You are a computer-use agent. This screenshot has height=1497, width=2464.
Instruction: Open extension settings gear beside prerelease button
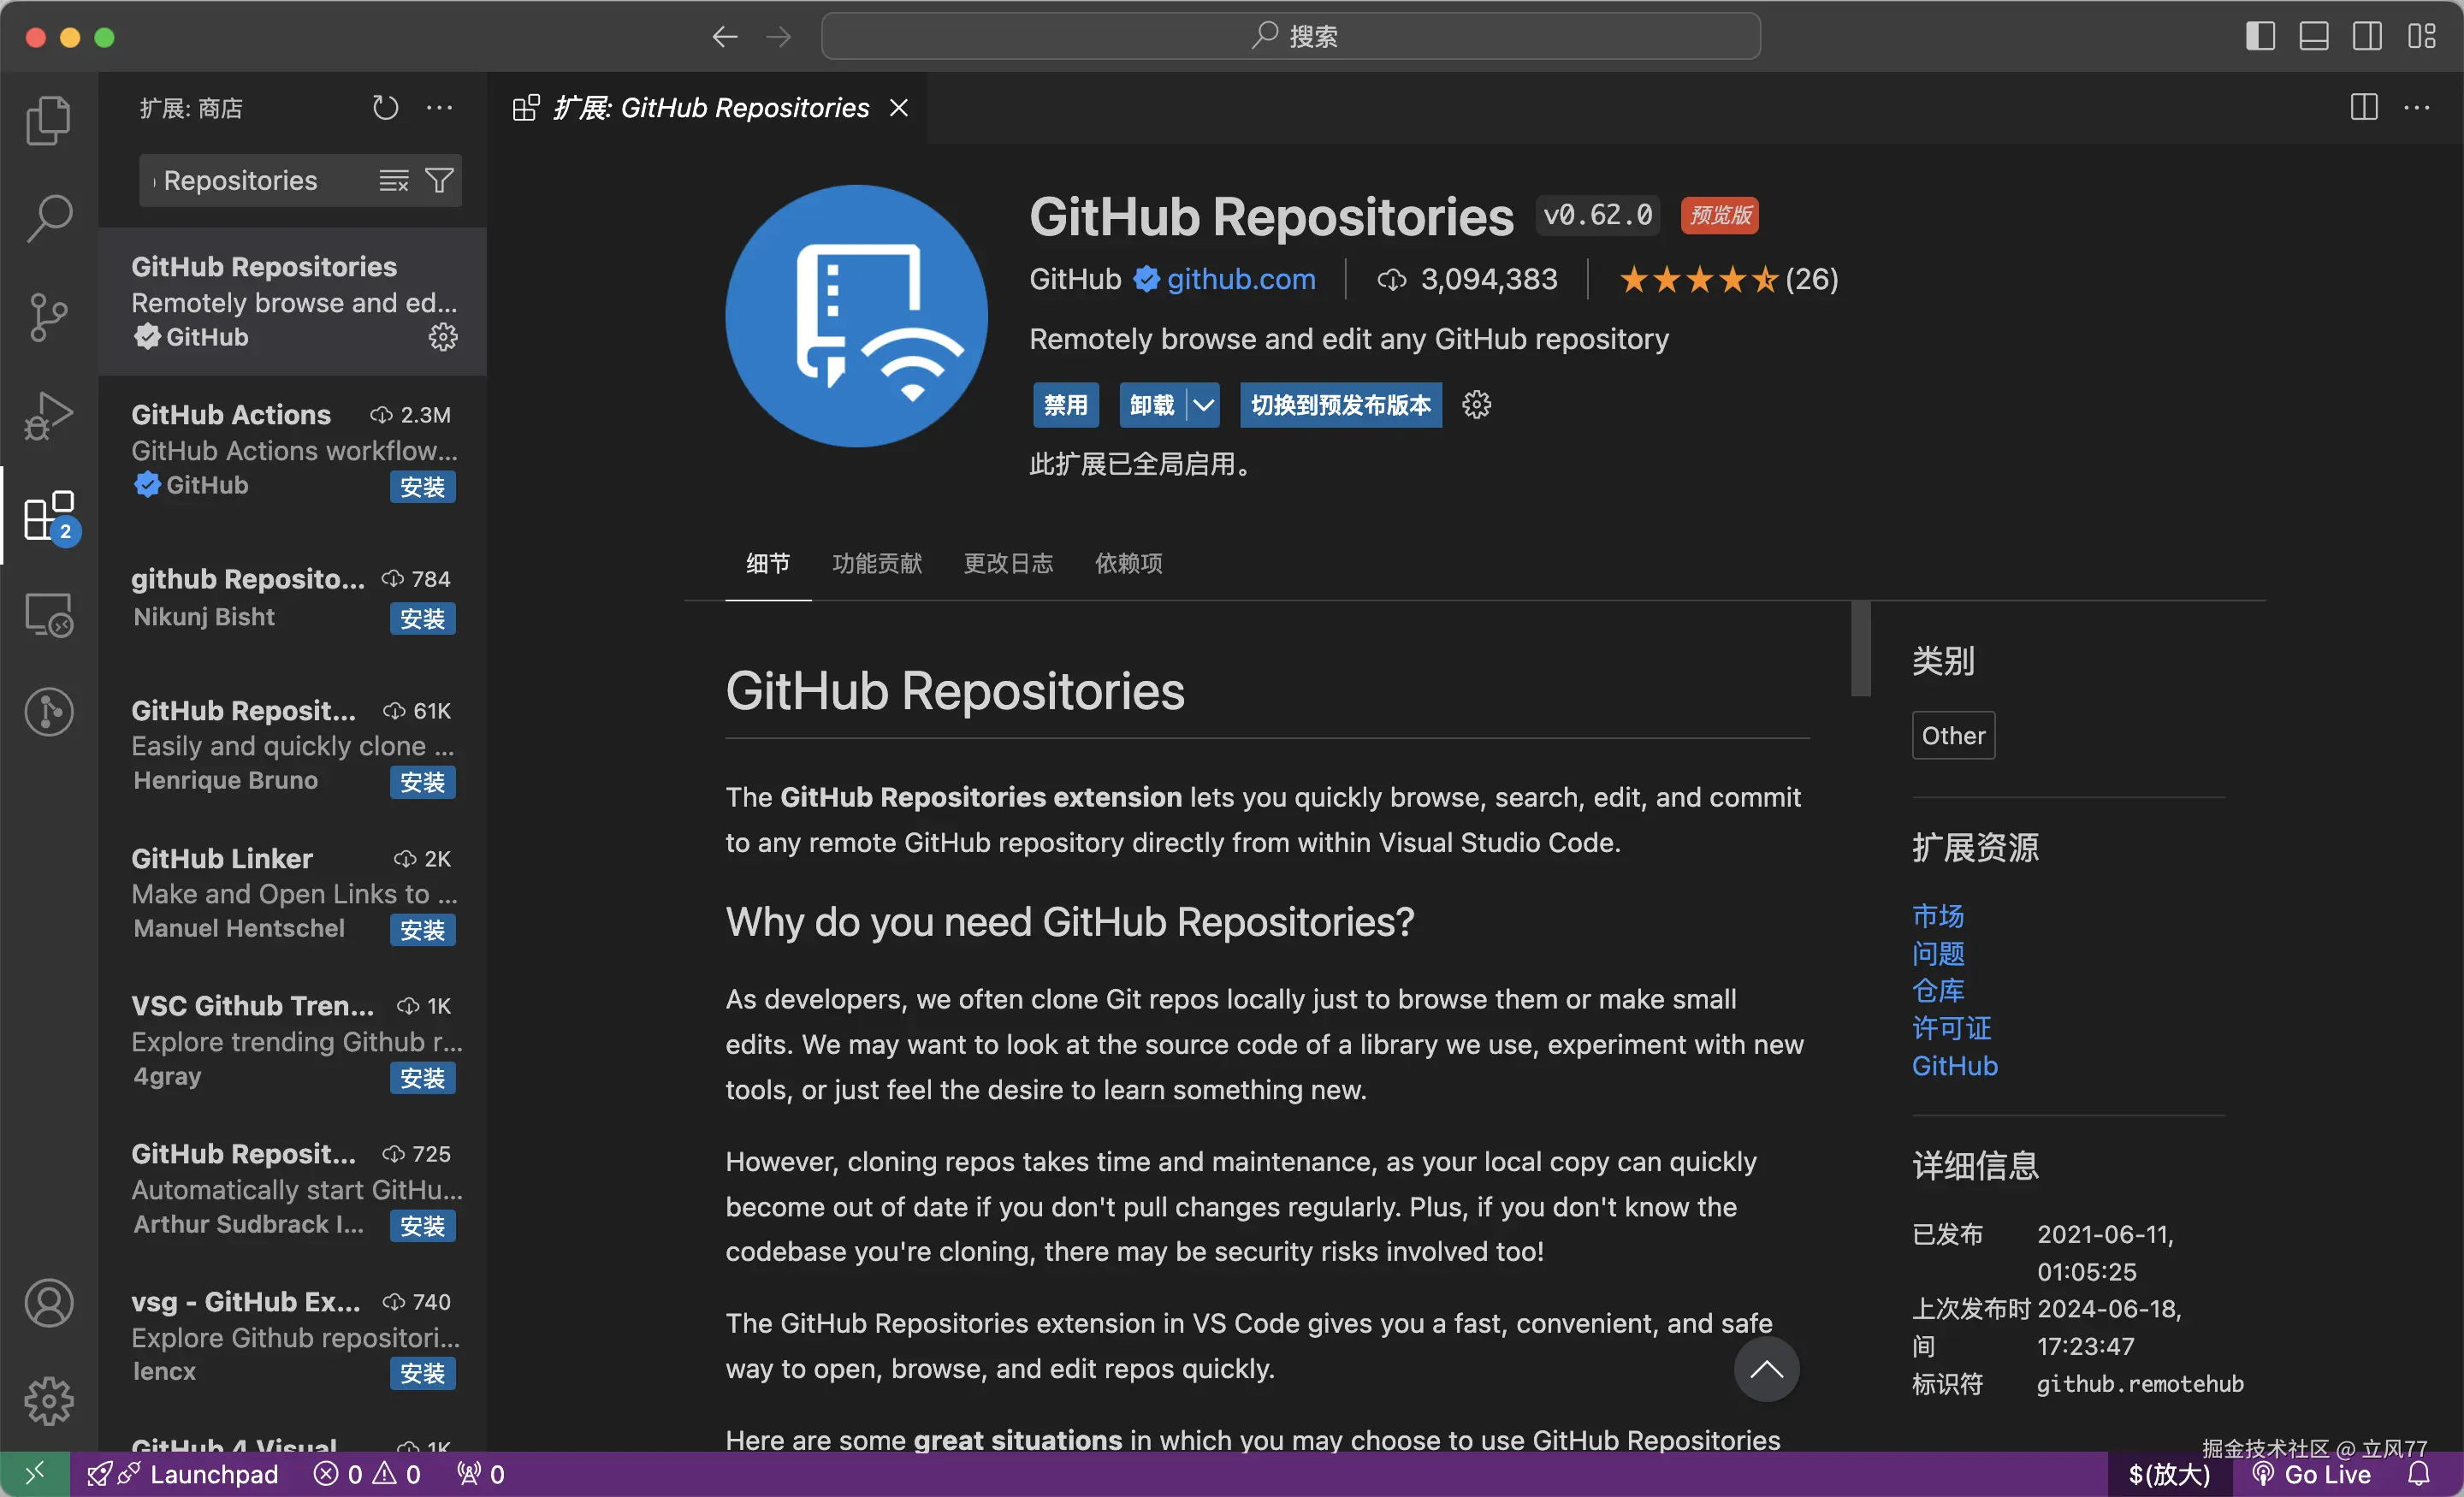(1476, 404)
